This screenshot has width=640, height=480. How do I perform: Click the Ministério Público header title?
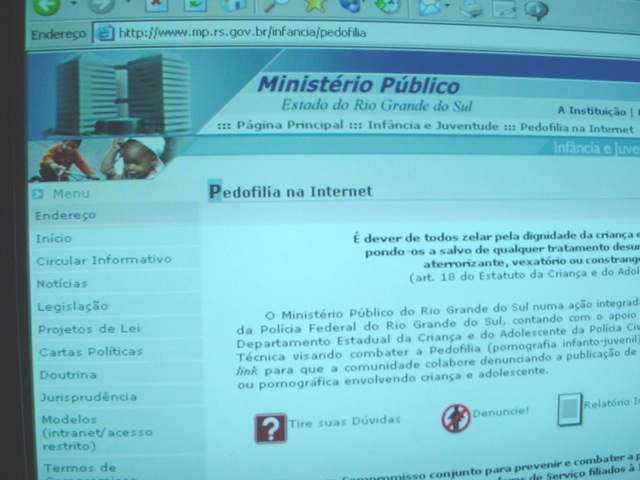coord(359,85)
